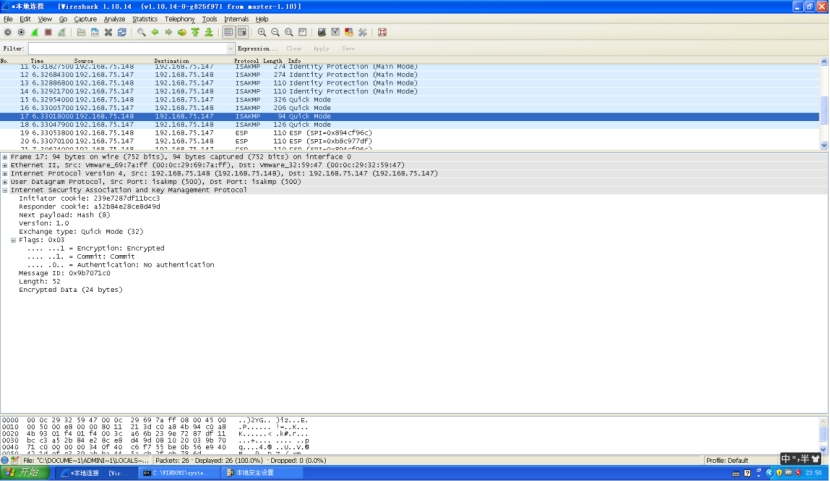The width and height of the screenshot is (830, 481).
Task: Open Preferences from the toolbar
Action: pos(362,32)
